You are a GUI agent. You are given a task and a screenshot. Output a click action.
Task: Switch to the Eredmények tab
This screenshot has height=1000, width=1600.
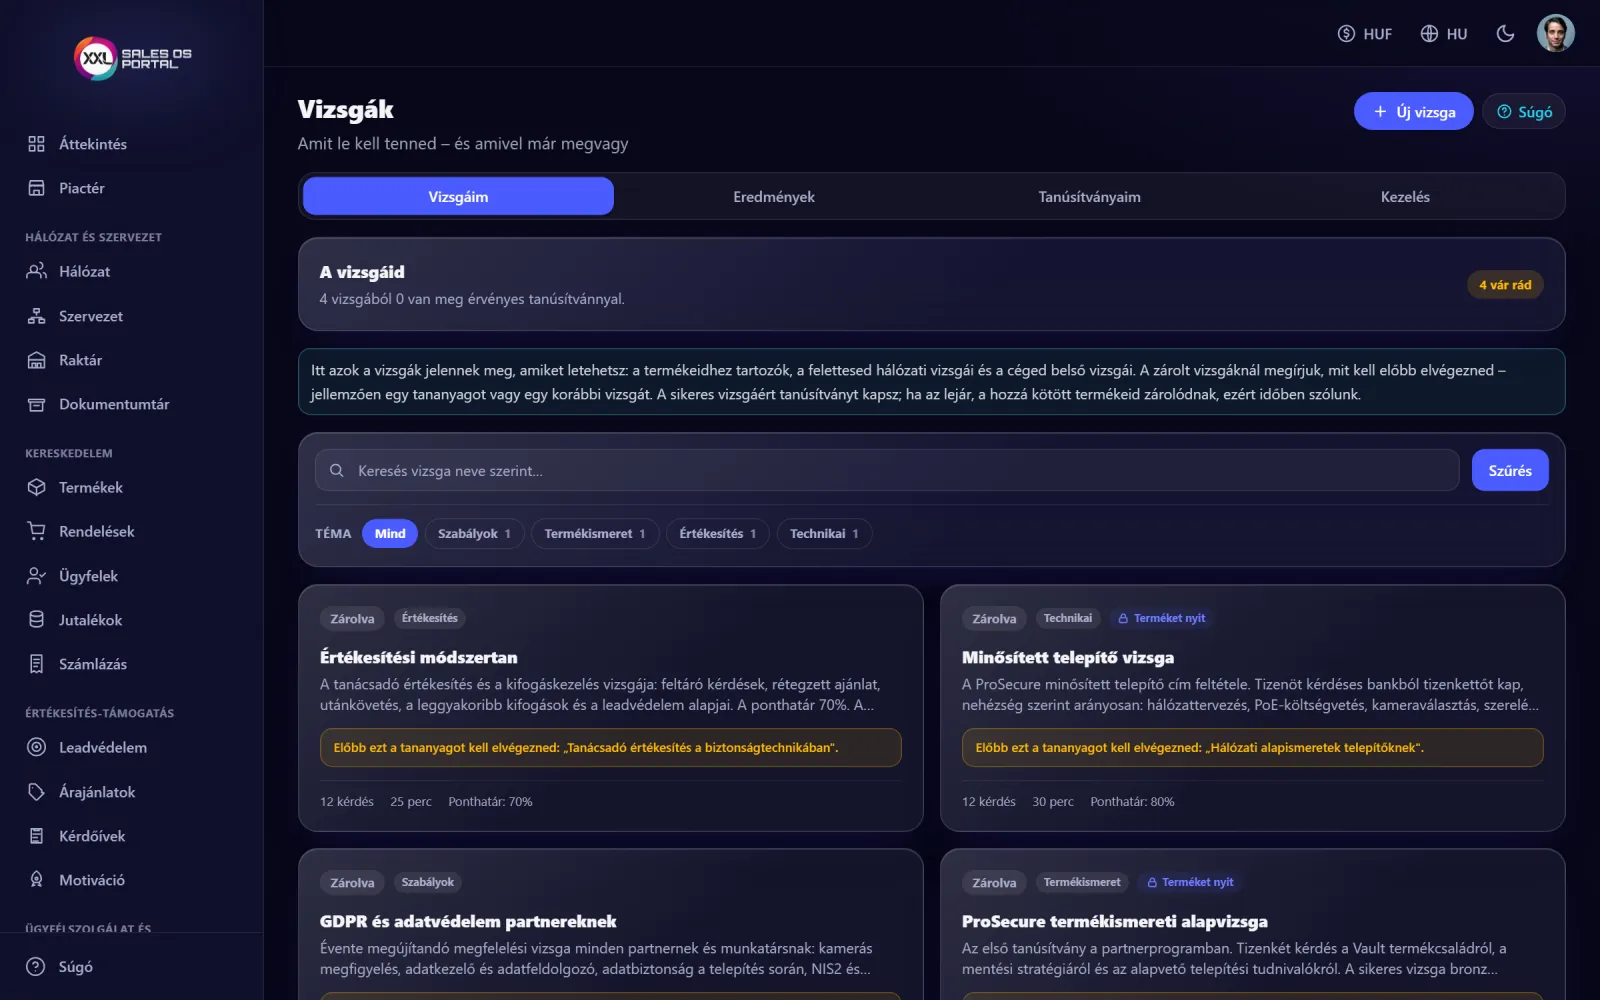click(774, 196)
